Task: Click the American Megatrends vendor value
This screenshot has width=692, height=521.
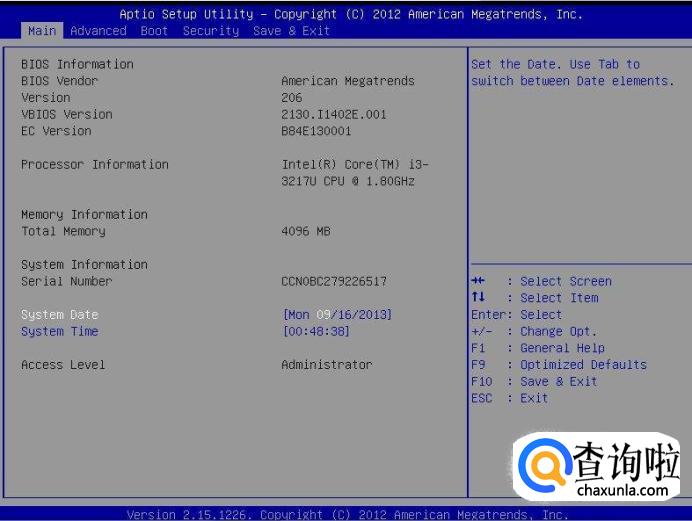Action: (x=348, y=81)
